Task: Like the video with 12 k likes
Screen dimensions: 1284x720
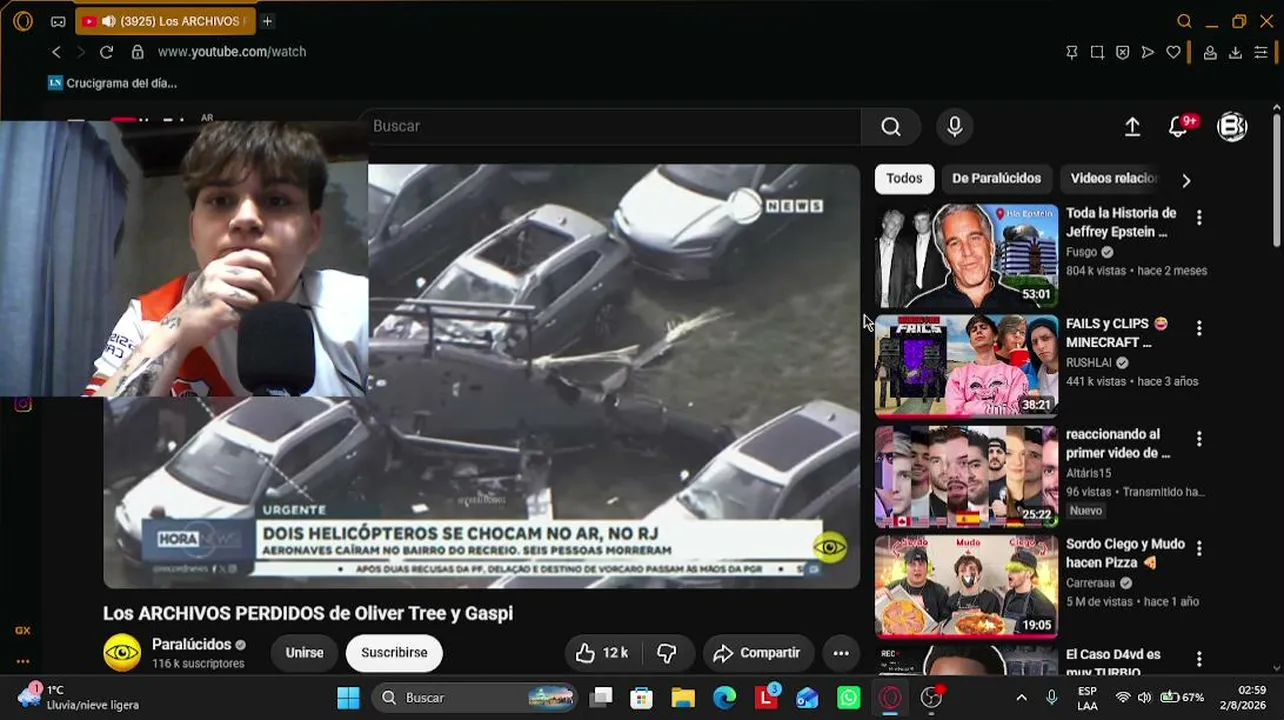Action: click(x=601, y=653)
